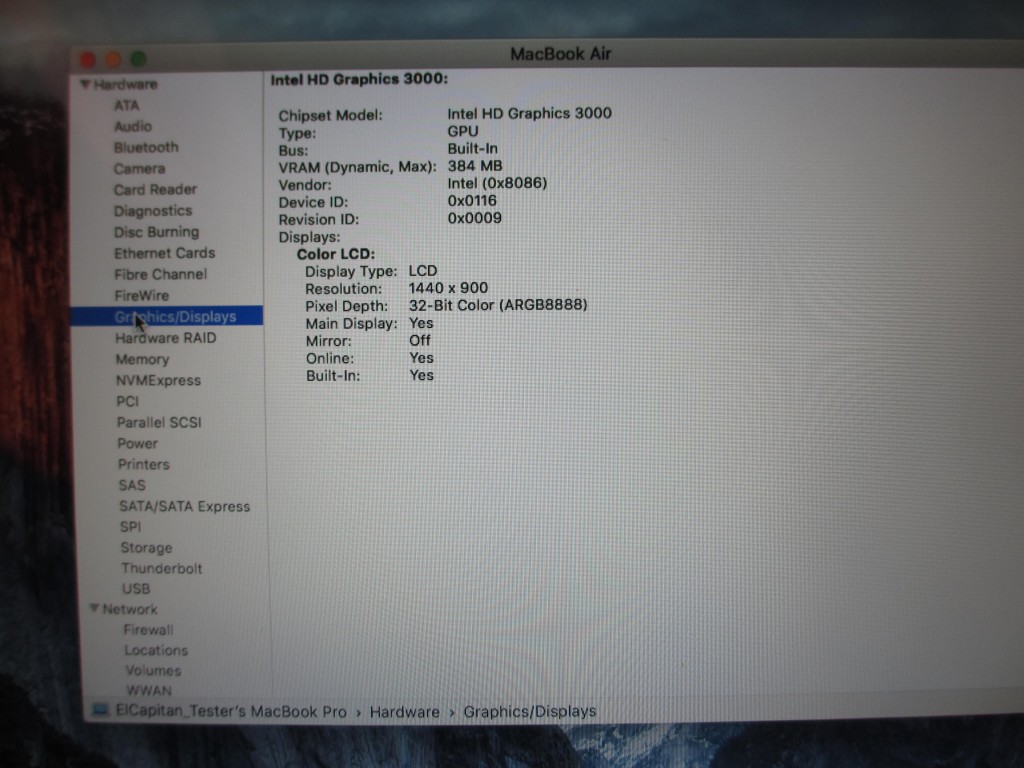The height and width of the screenshot is (768, 1024).
Task: Select Diagnostics in the sidebar
Action: coord(153,211)
